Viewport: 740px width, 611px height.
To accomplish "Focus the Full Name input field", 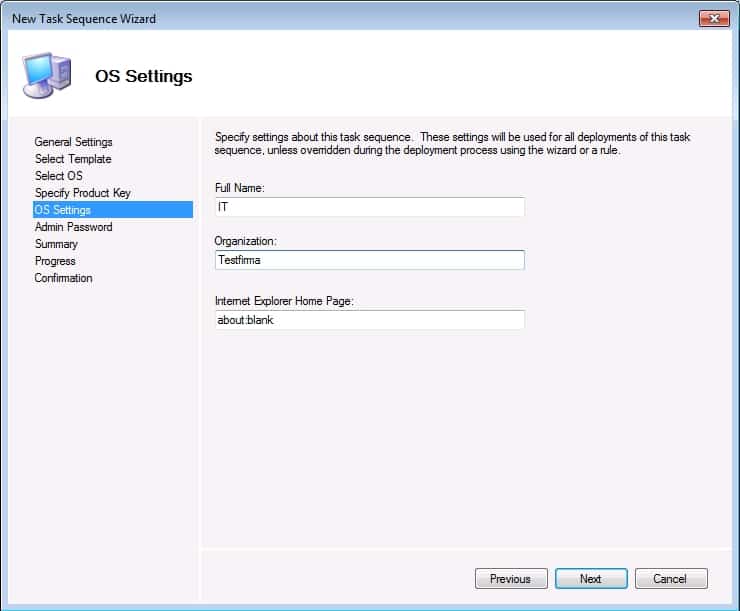I will coord(370,207).
